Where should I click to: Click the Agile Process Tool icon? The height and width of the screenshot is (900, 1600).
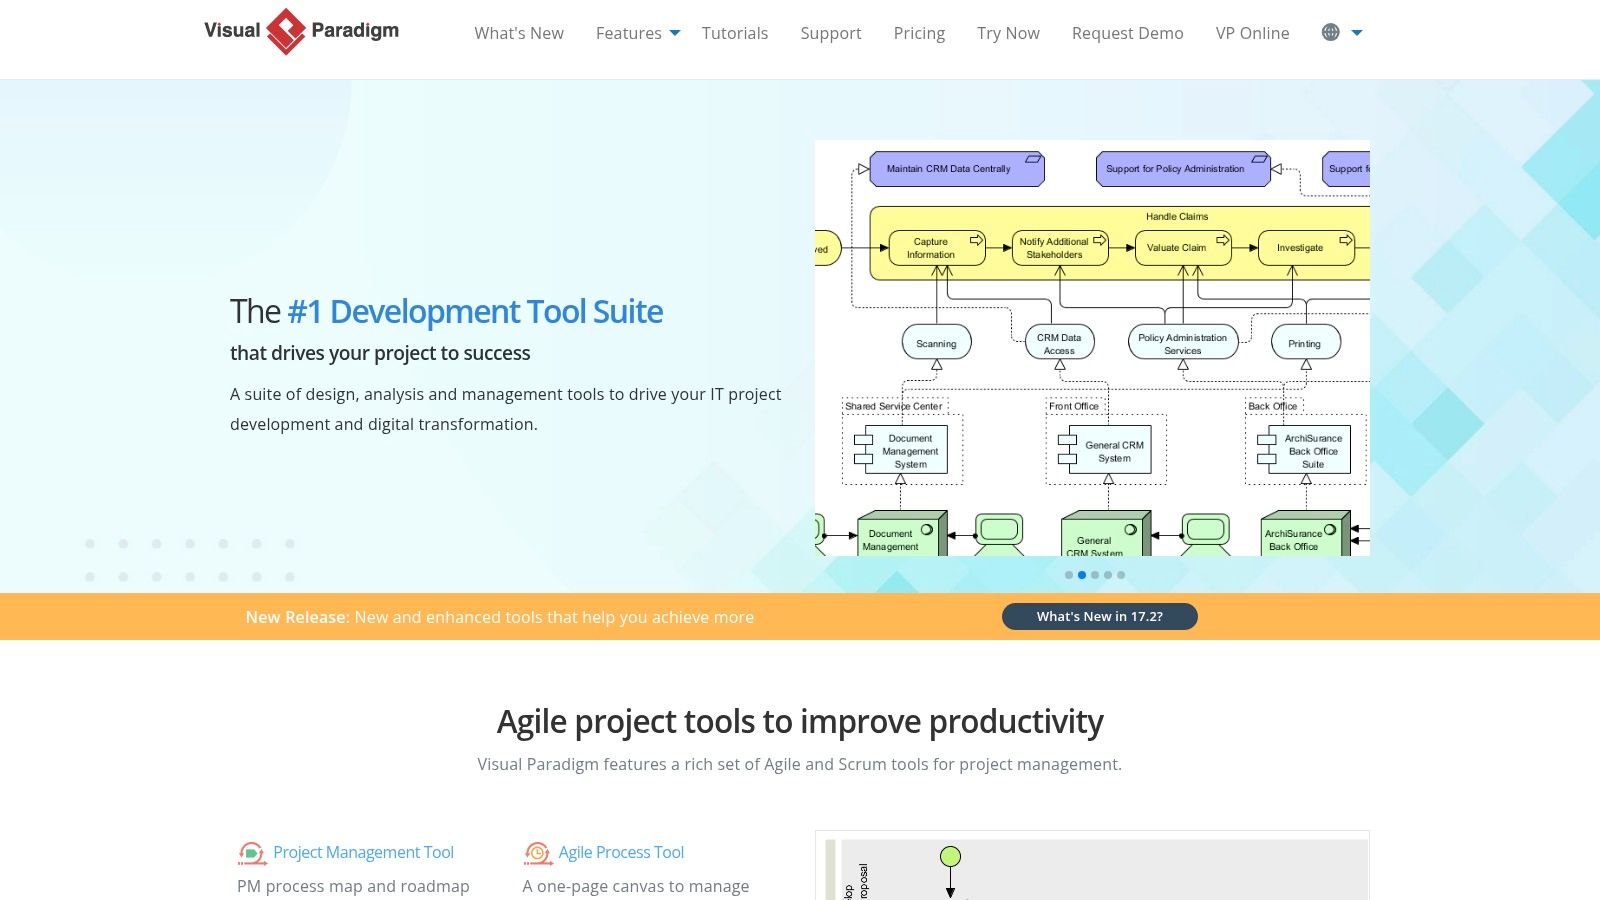(537, 853)
